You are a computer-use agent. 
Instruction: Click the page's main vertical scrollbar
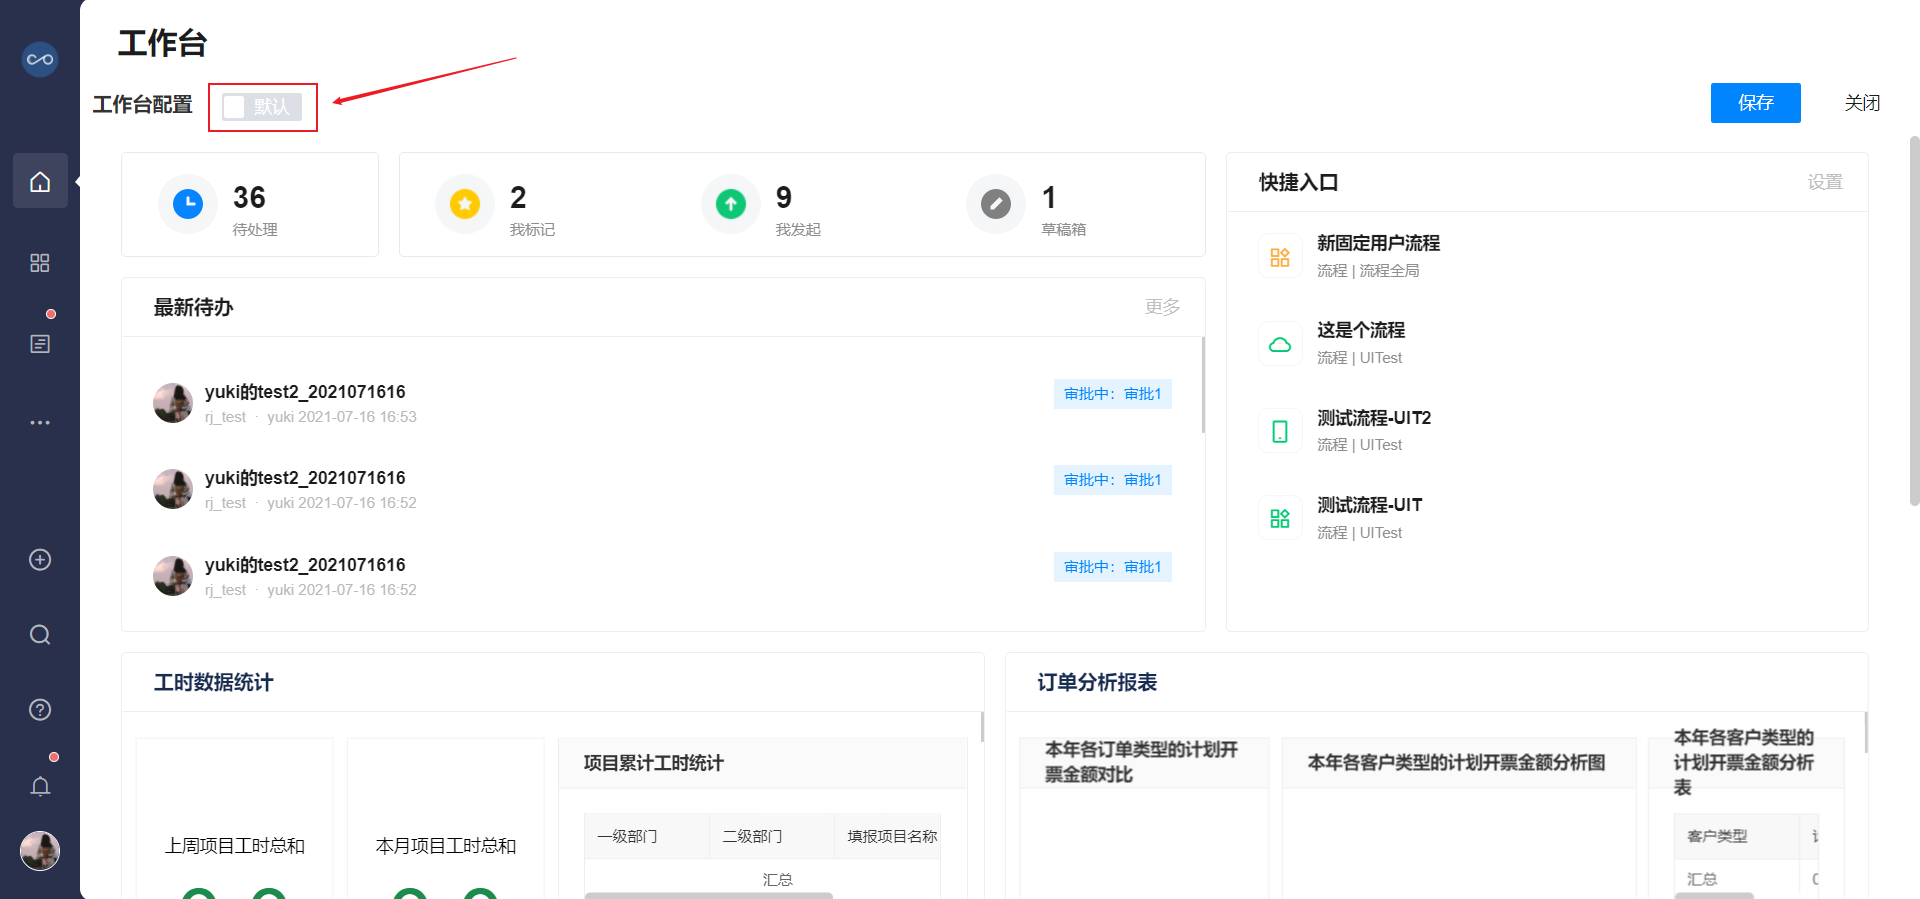[1914, 320]
